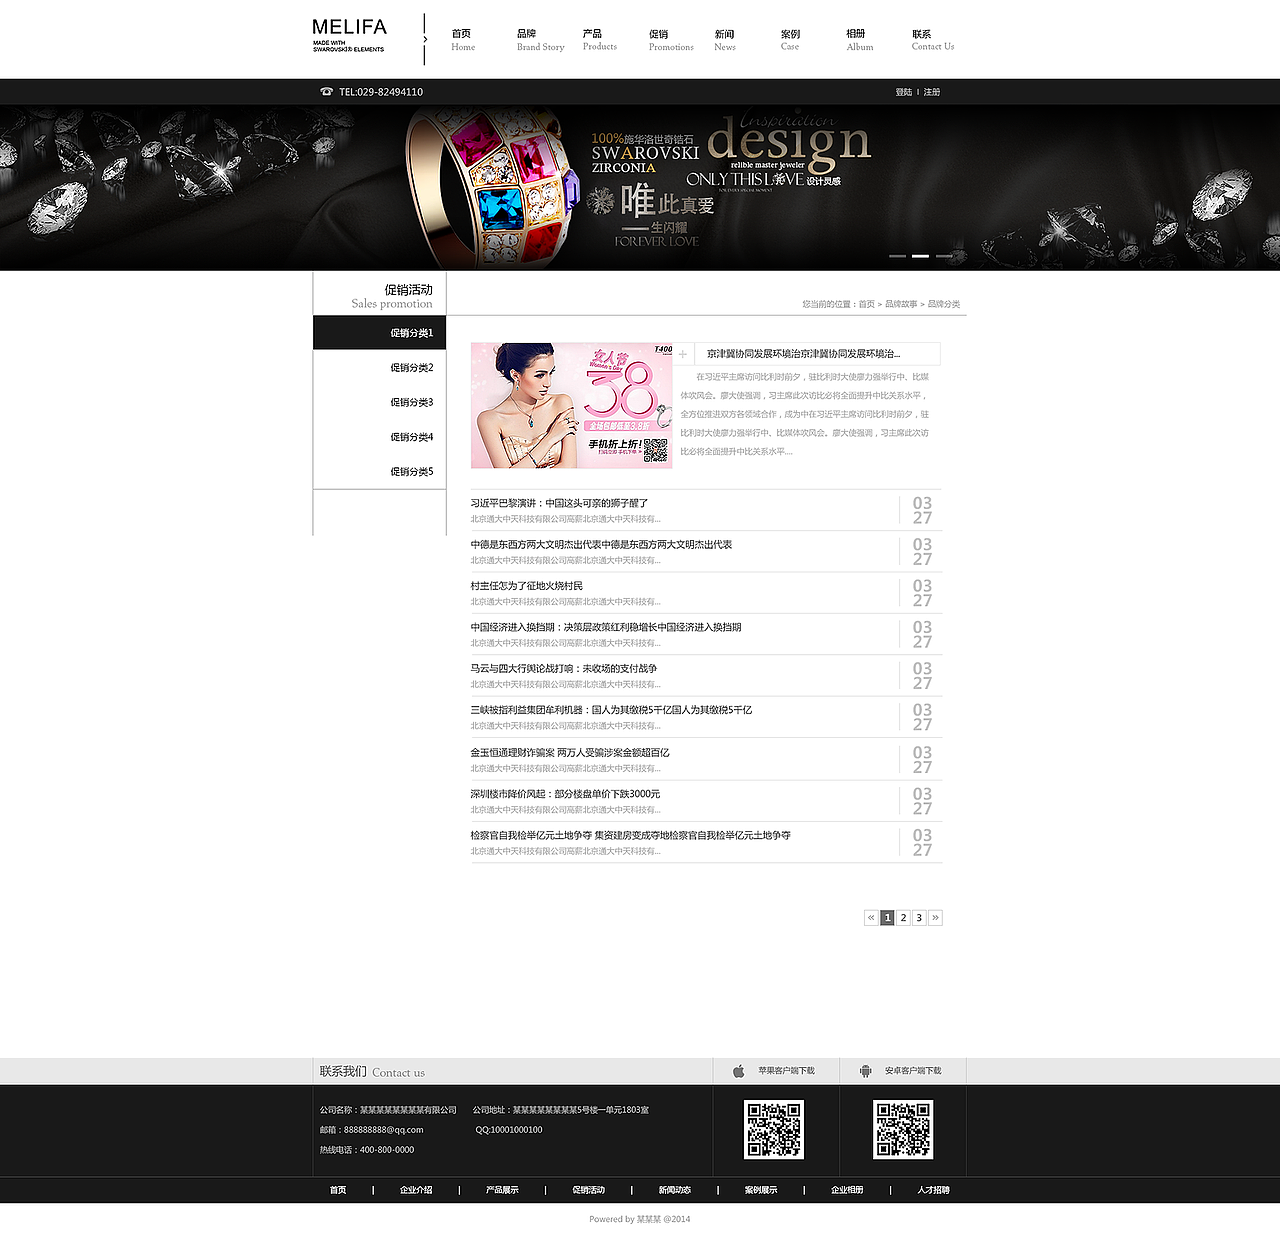
Task: Select the second banner slide indicator
Action: tap(920, 256)
